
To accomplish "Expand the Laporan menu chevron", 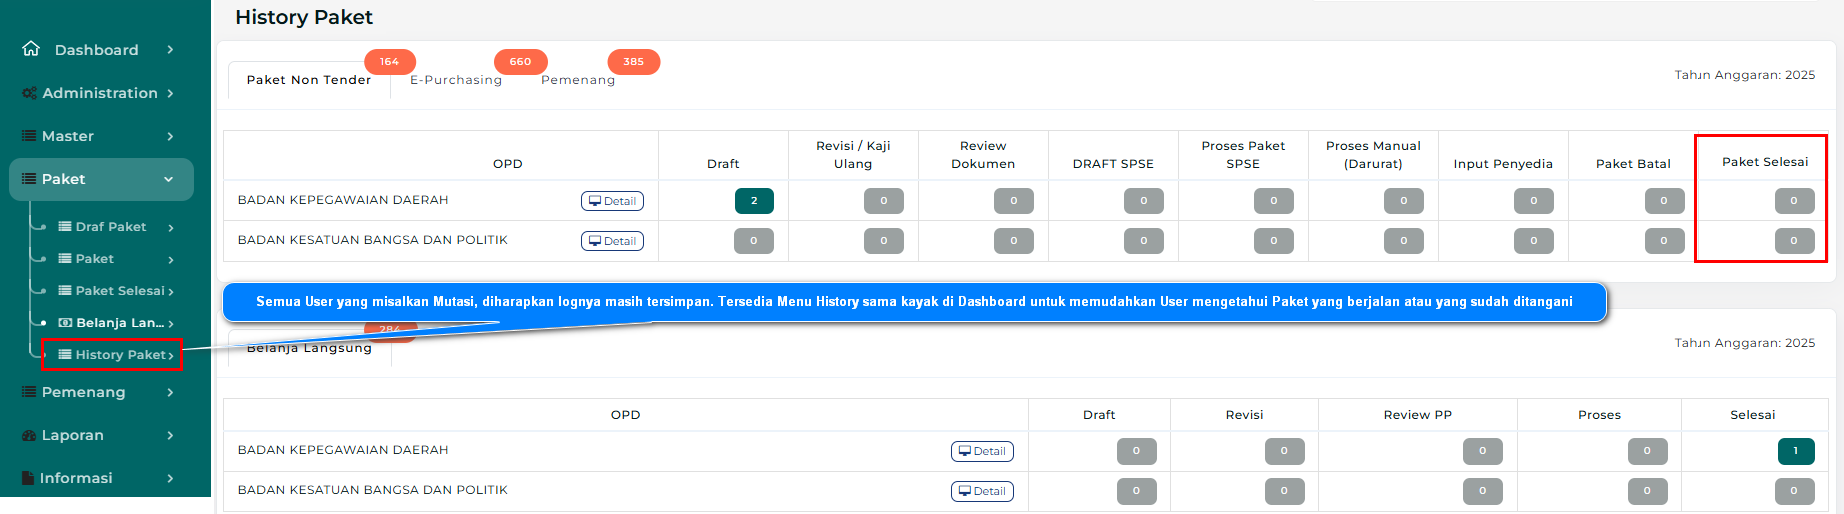I will (170, 435).
